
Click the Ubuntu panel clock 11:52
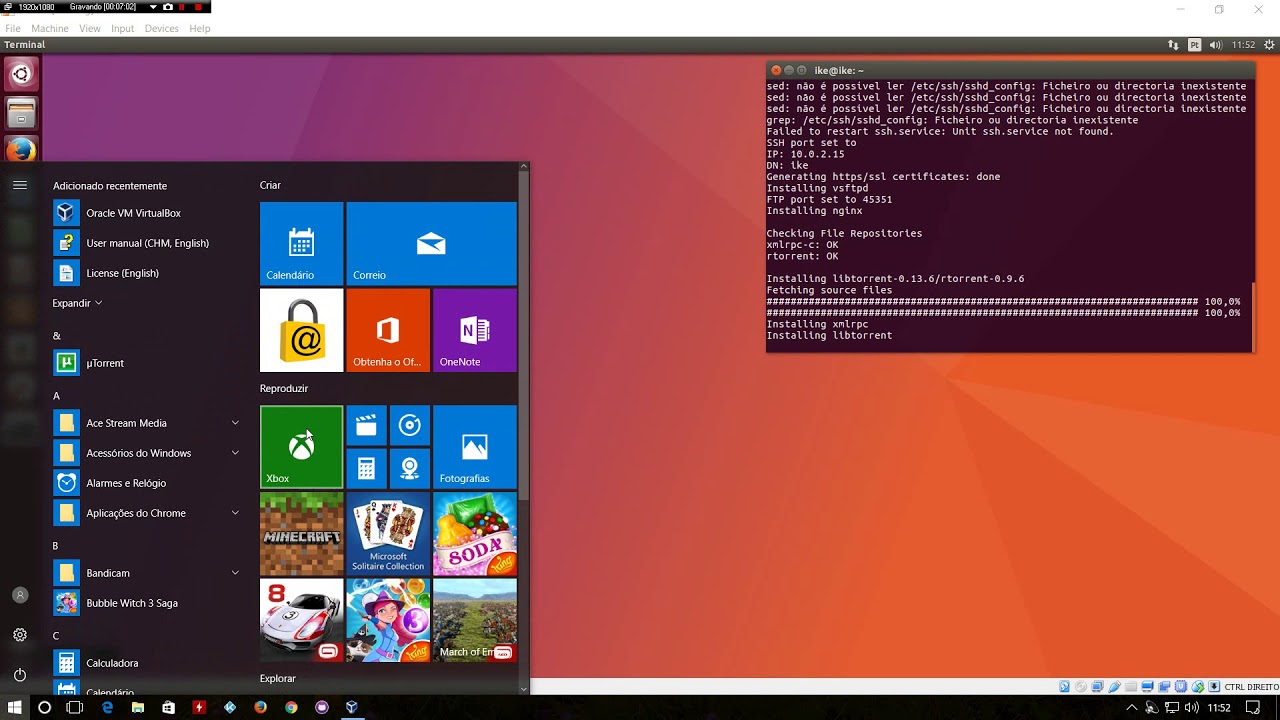1243,45
